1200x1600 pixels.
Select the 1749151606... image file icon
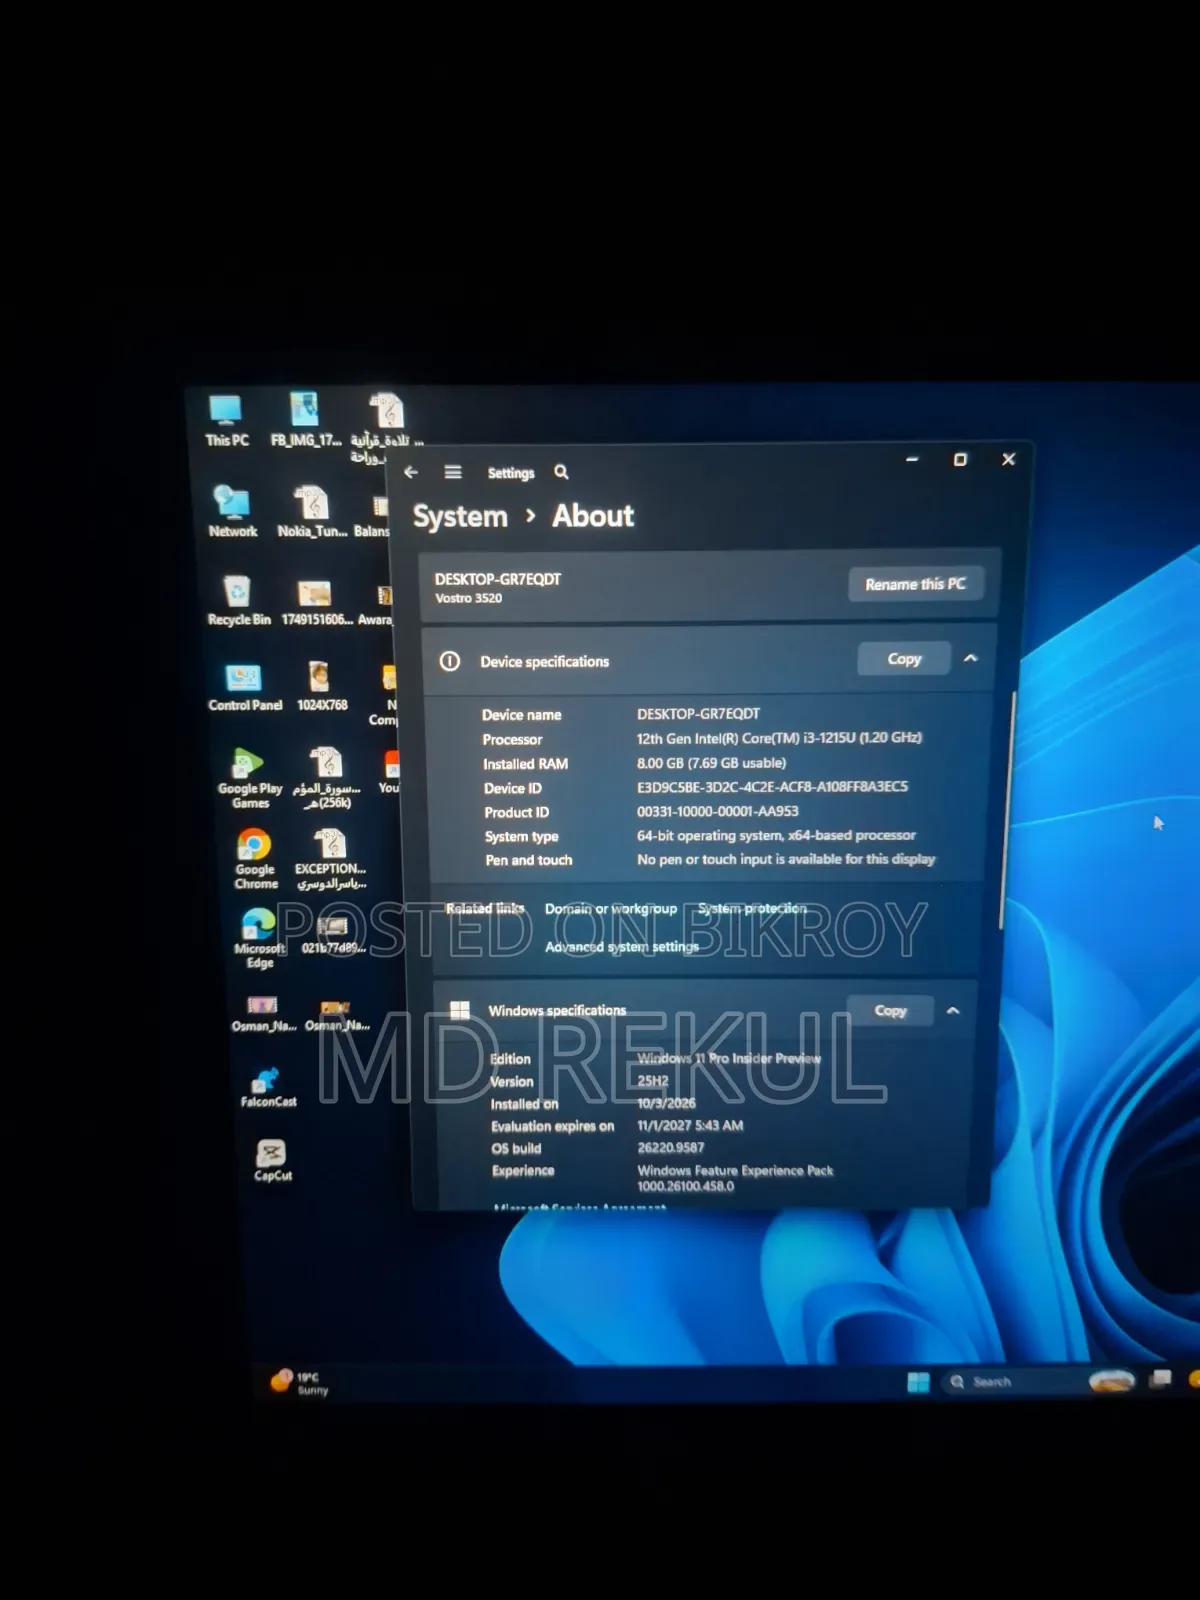[x=316, y=602]
